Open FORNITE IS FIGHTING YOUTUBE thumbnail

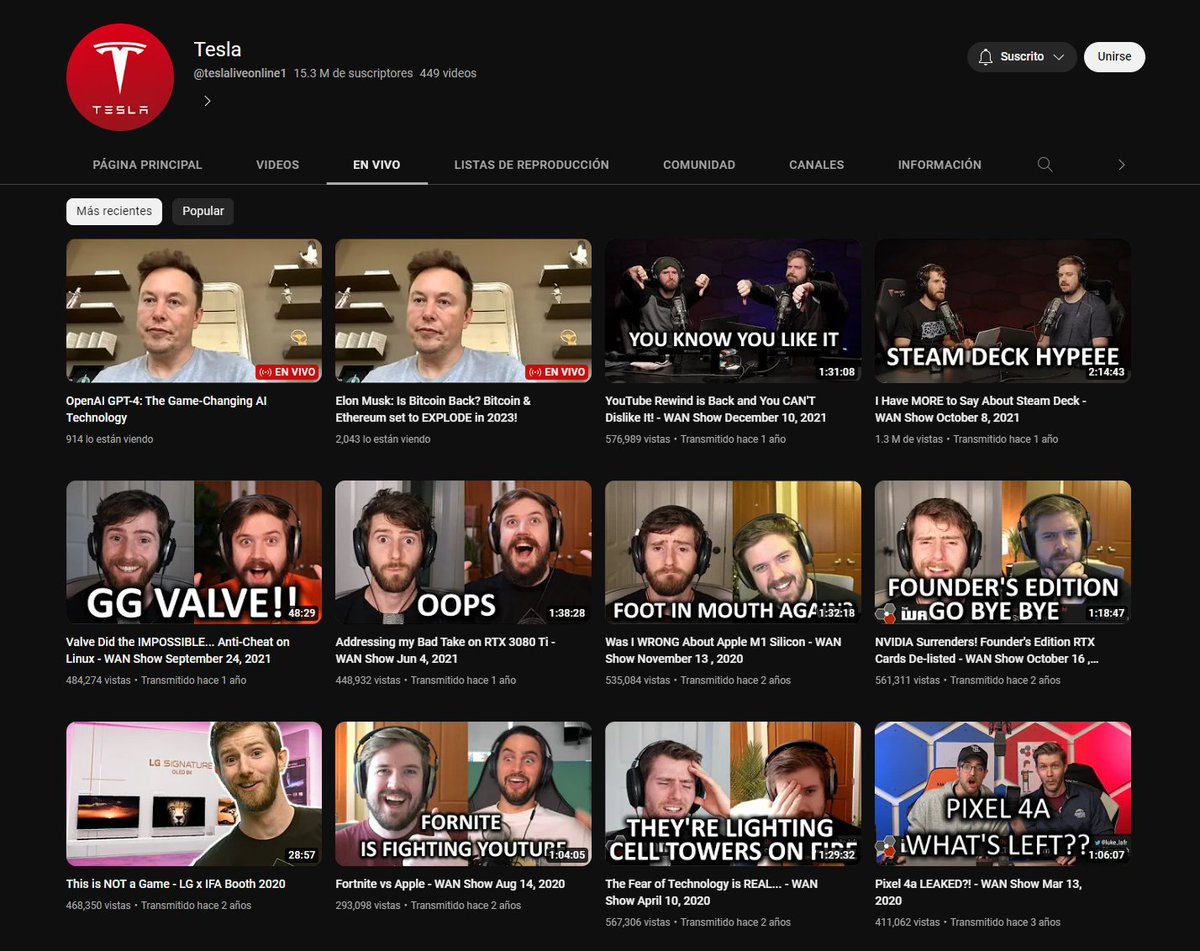point(463,794)
